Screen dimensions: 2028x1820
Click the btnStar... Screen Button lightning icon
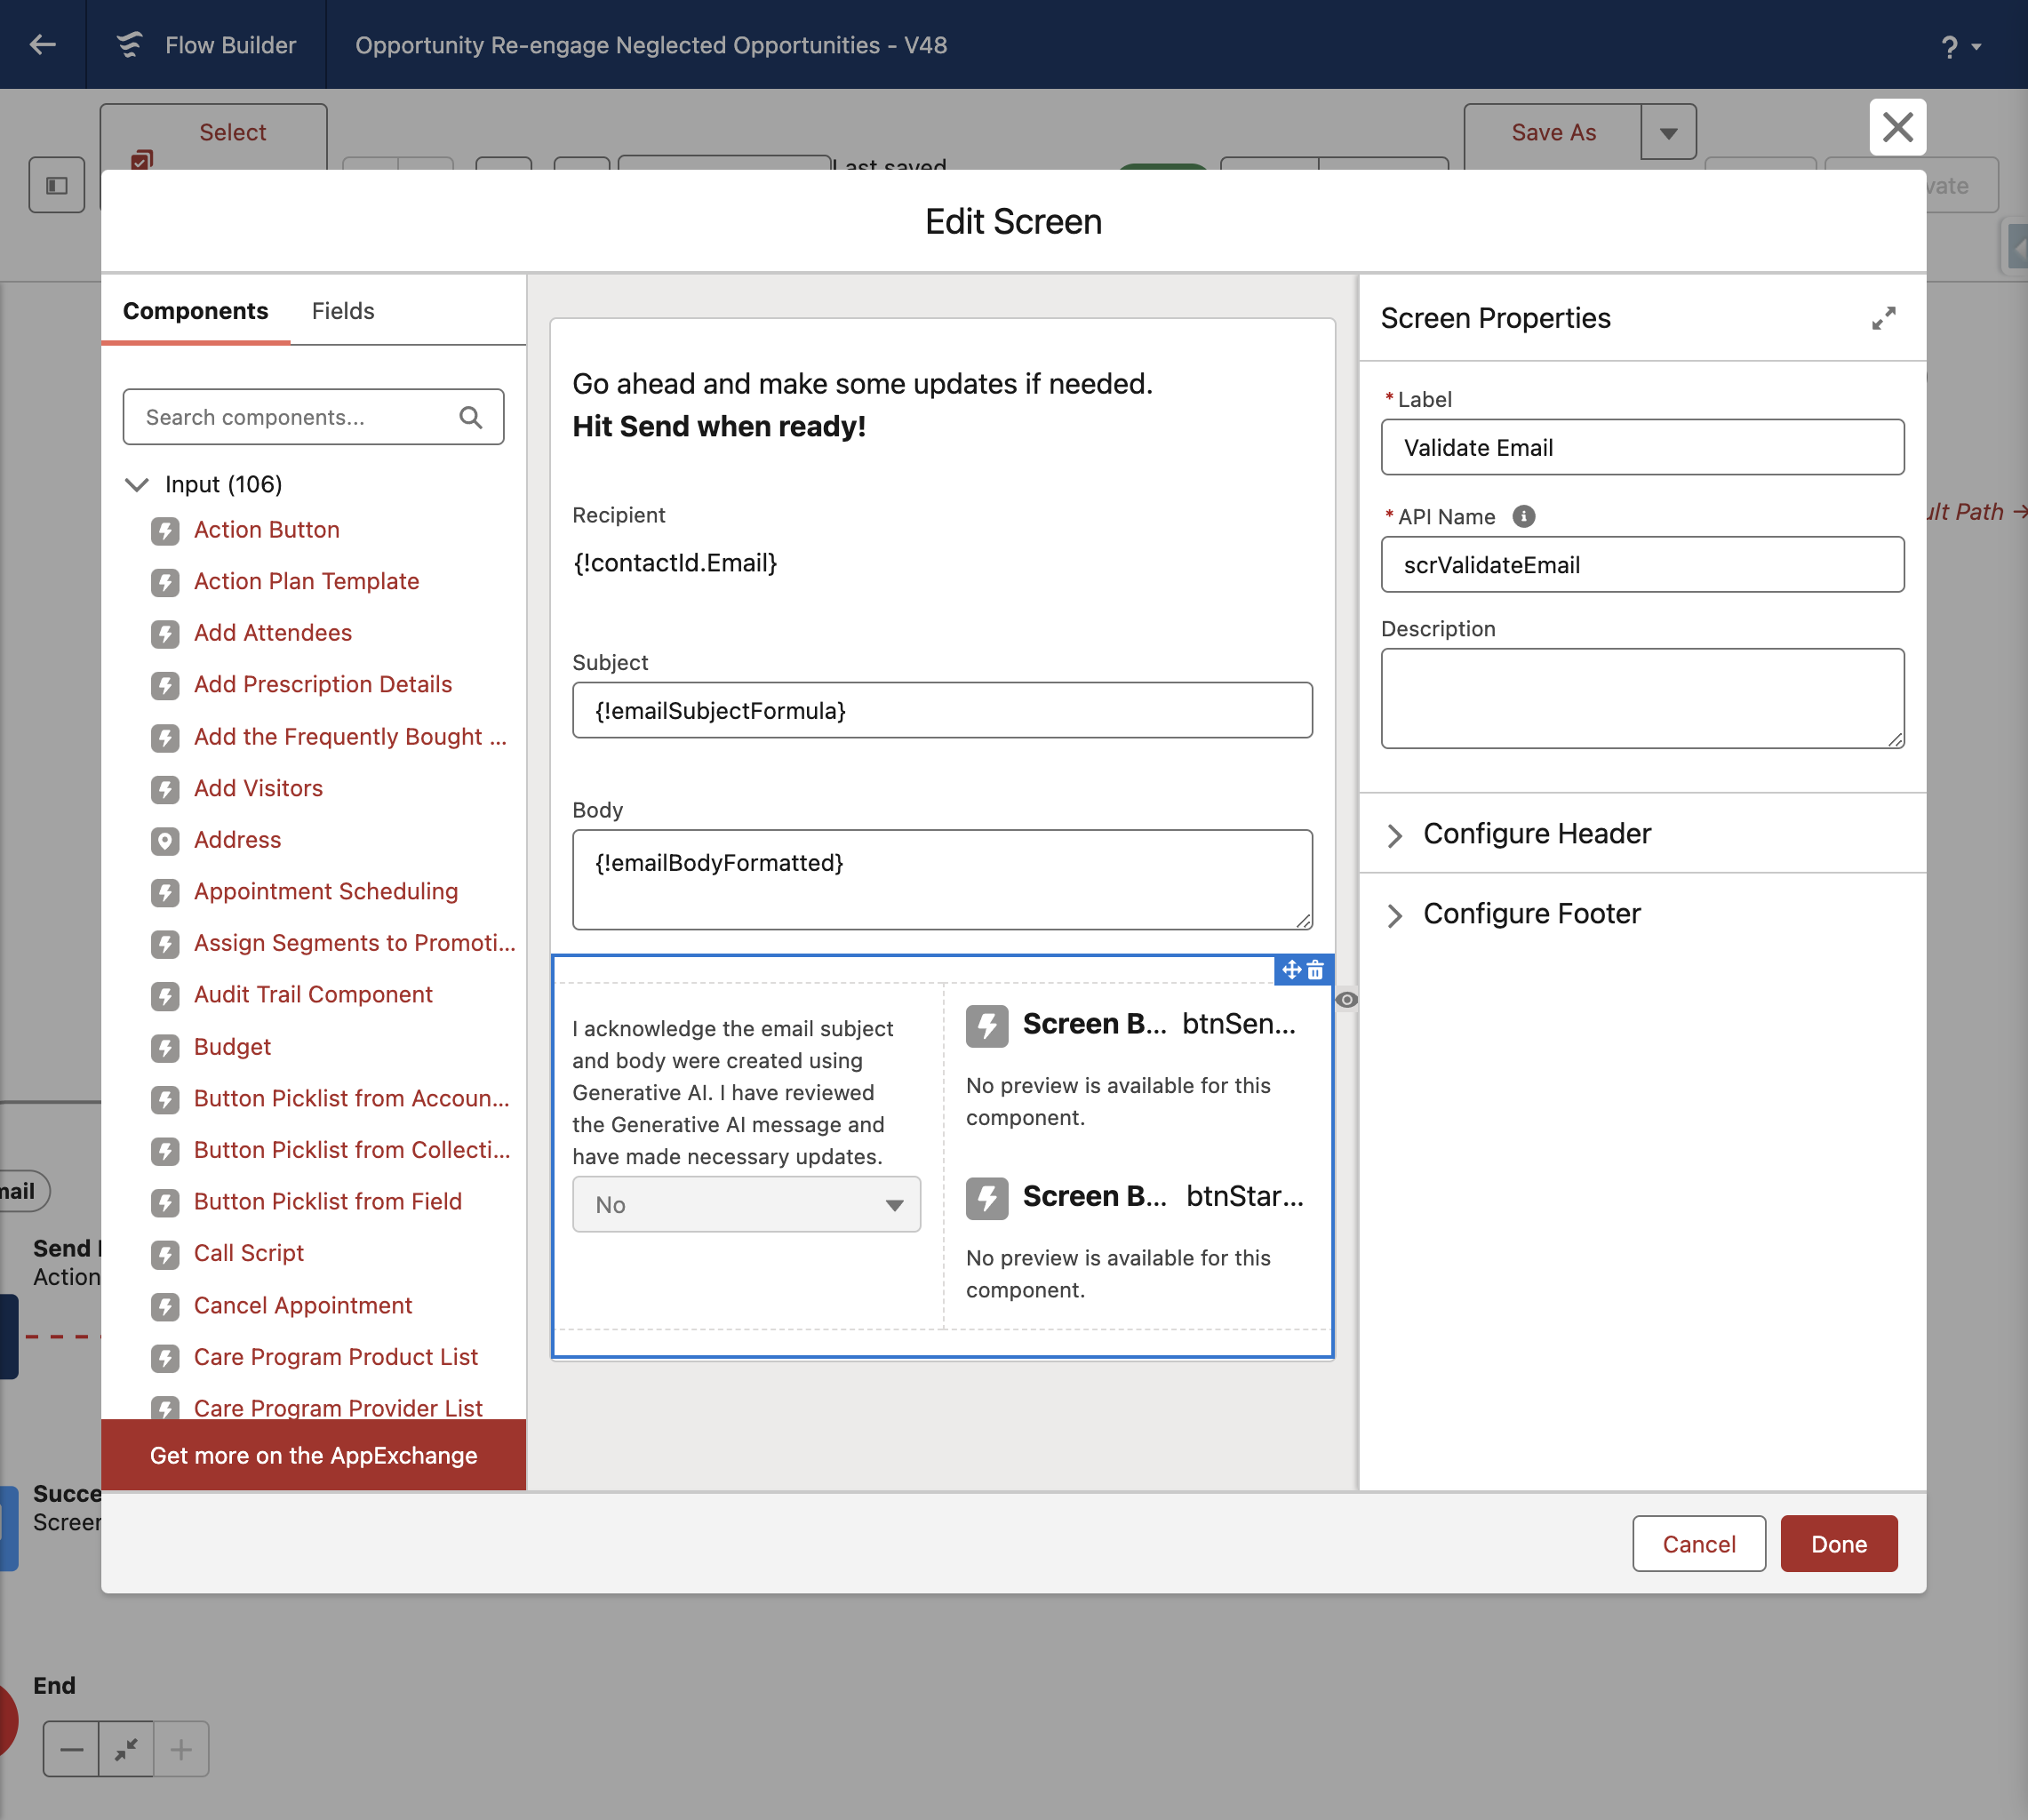click(987, 1198)
